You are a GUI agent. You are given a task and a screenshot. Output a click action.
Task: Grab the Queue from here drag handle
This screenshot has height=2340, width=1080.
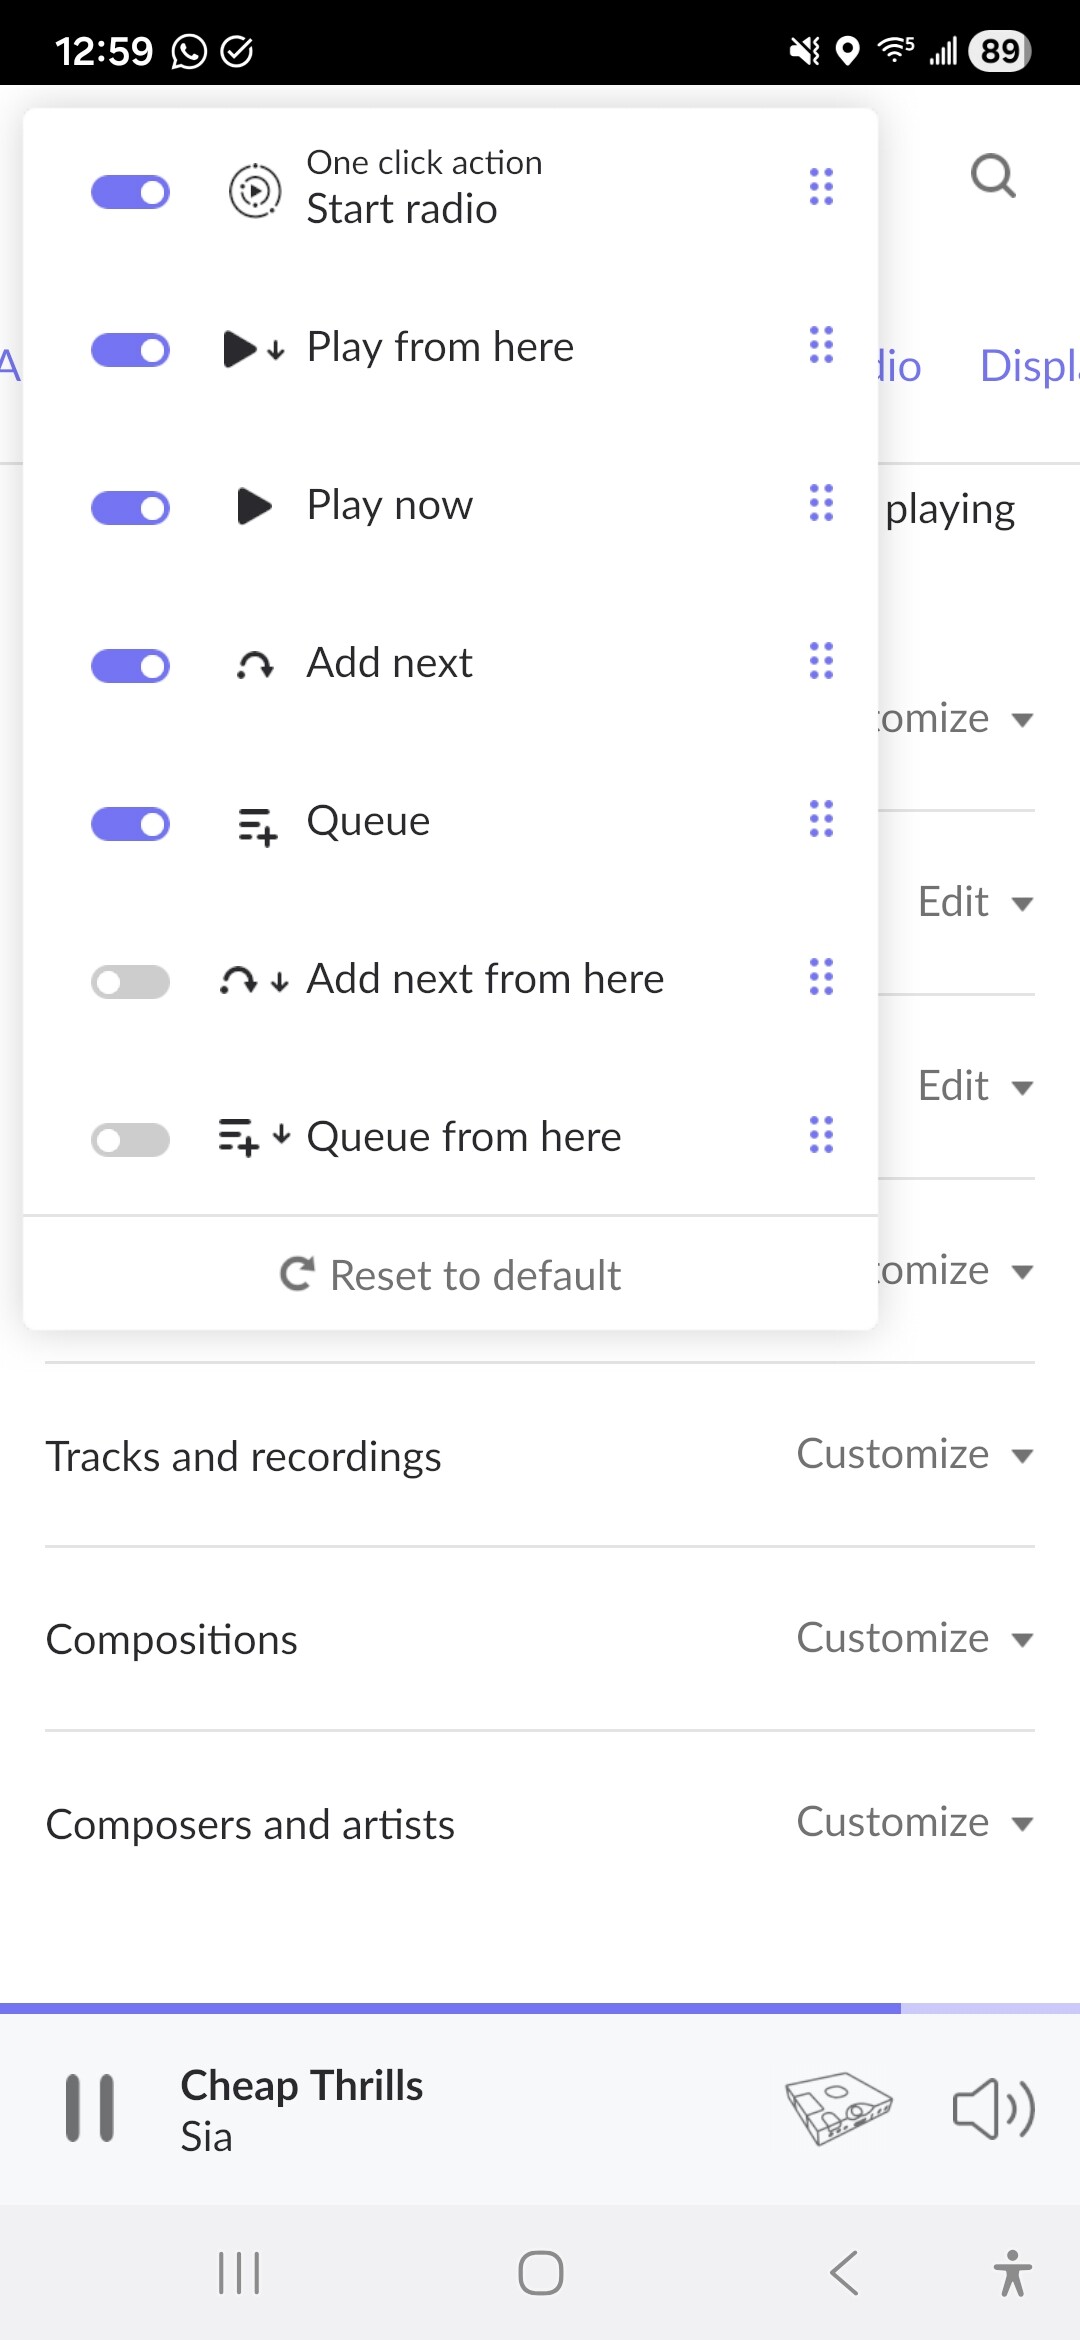pyautogui.click(x=821, y=1135)
